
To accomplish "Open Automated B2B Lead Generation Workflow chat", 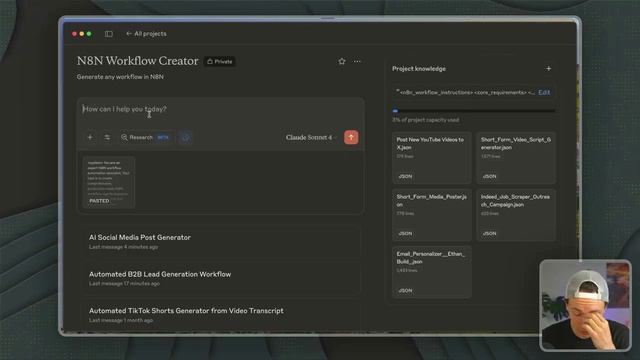I will point(220,278).
